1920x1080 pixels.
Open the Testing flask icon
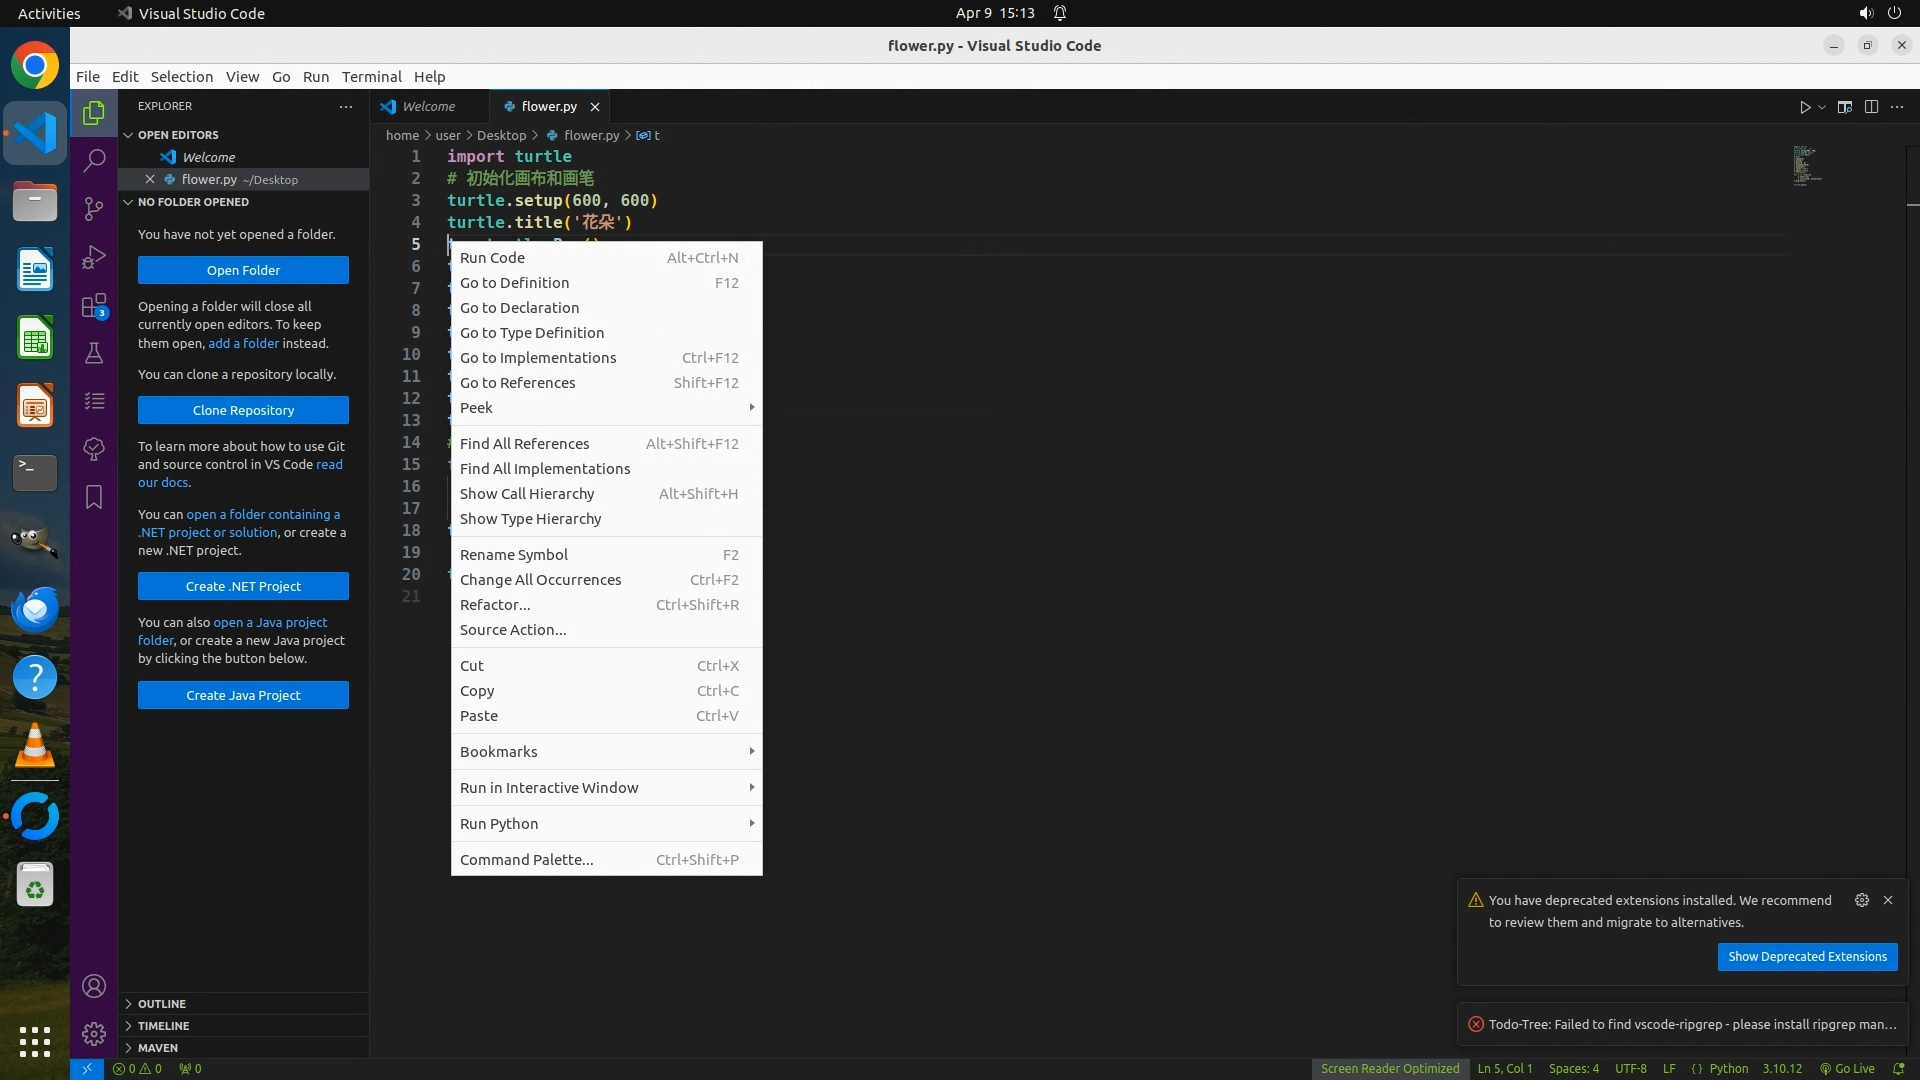tap(94, 353)
